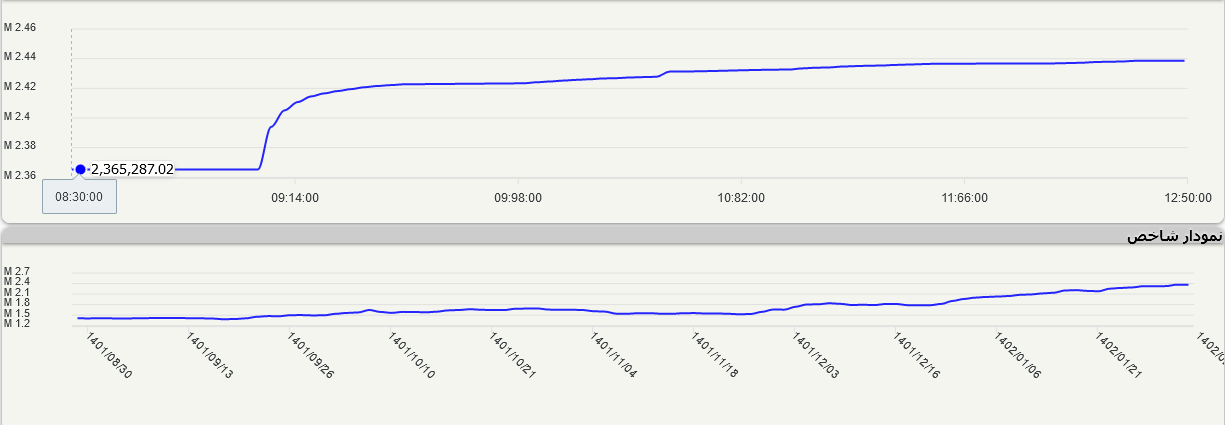Click the M 2.46 y-axis label
Screen dimensions: 1225x425
[x=20, y=27]
